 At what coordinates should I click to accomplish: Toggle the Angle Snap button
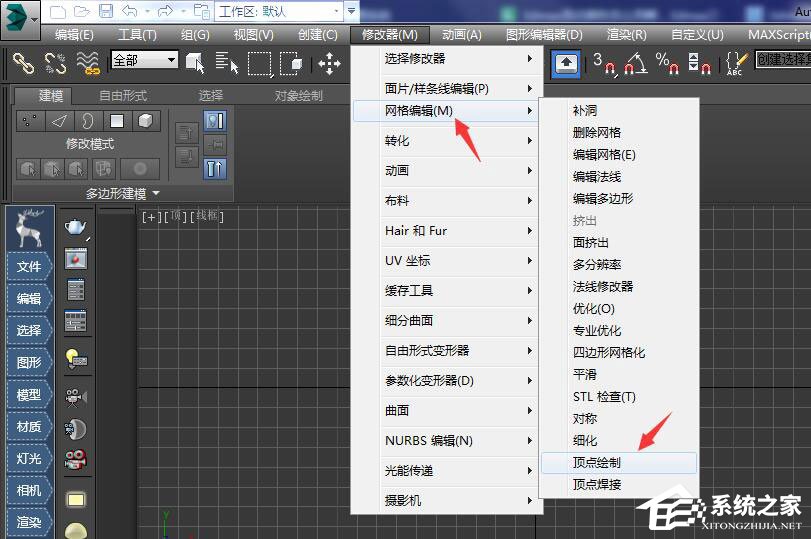pos(635,63)
